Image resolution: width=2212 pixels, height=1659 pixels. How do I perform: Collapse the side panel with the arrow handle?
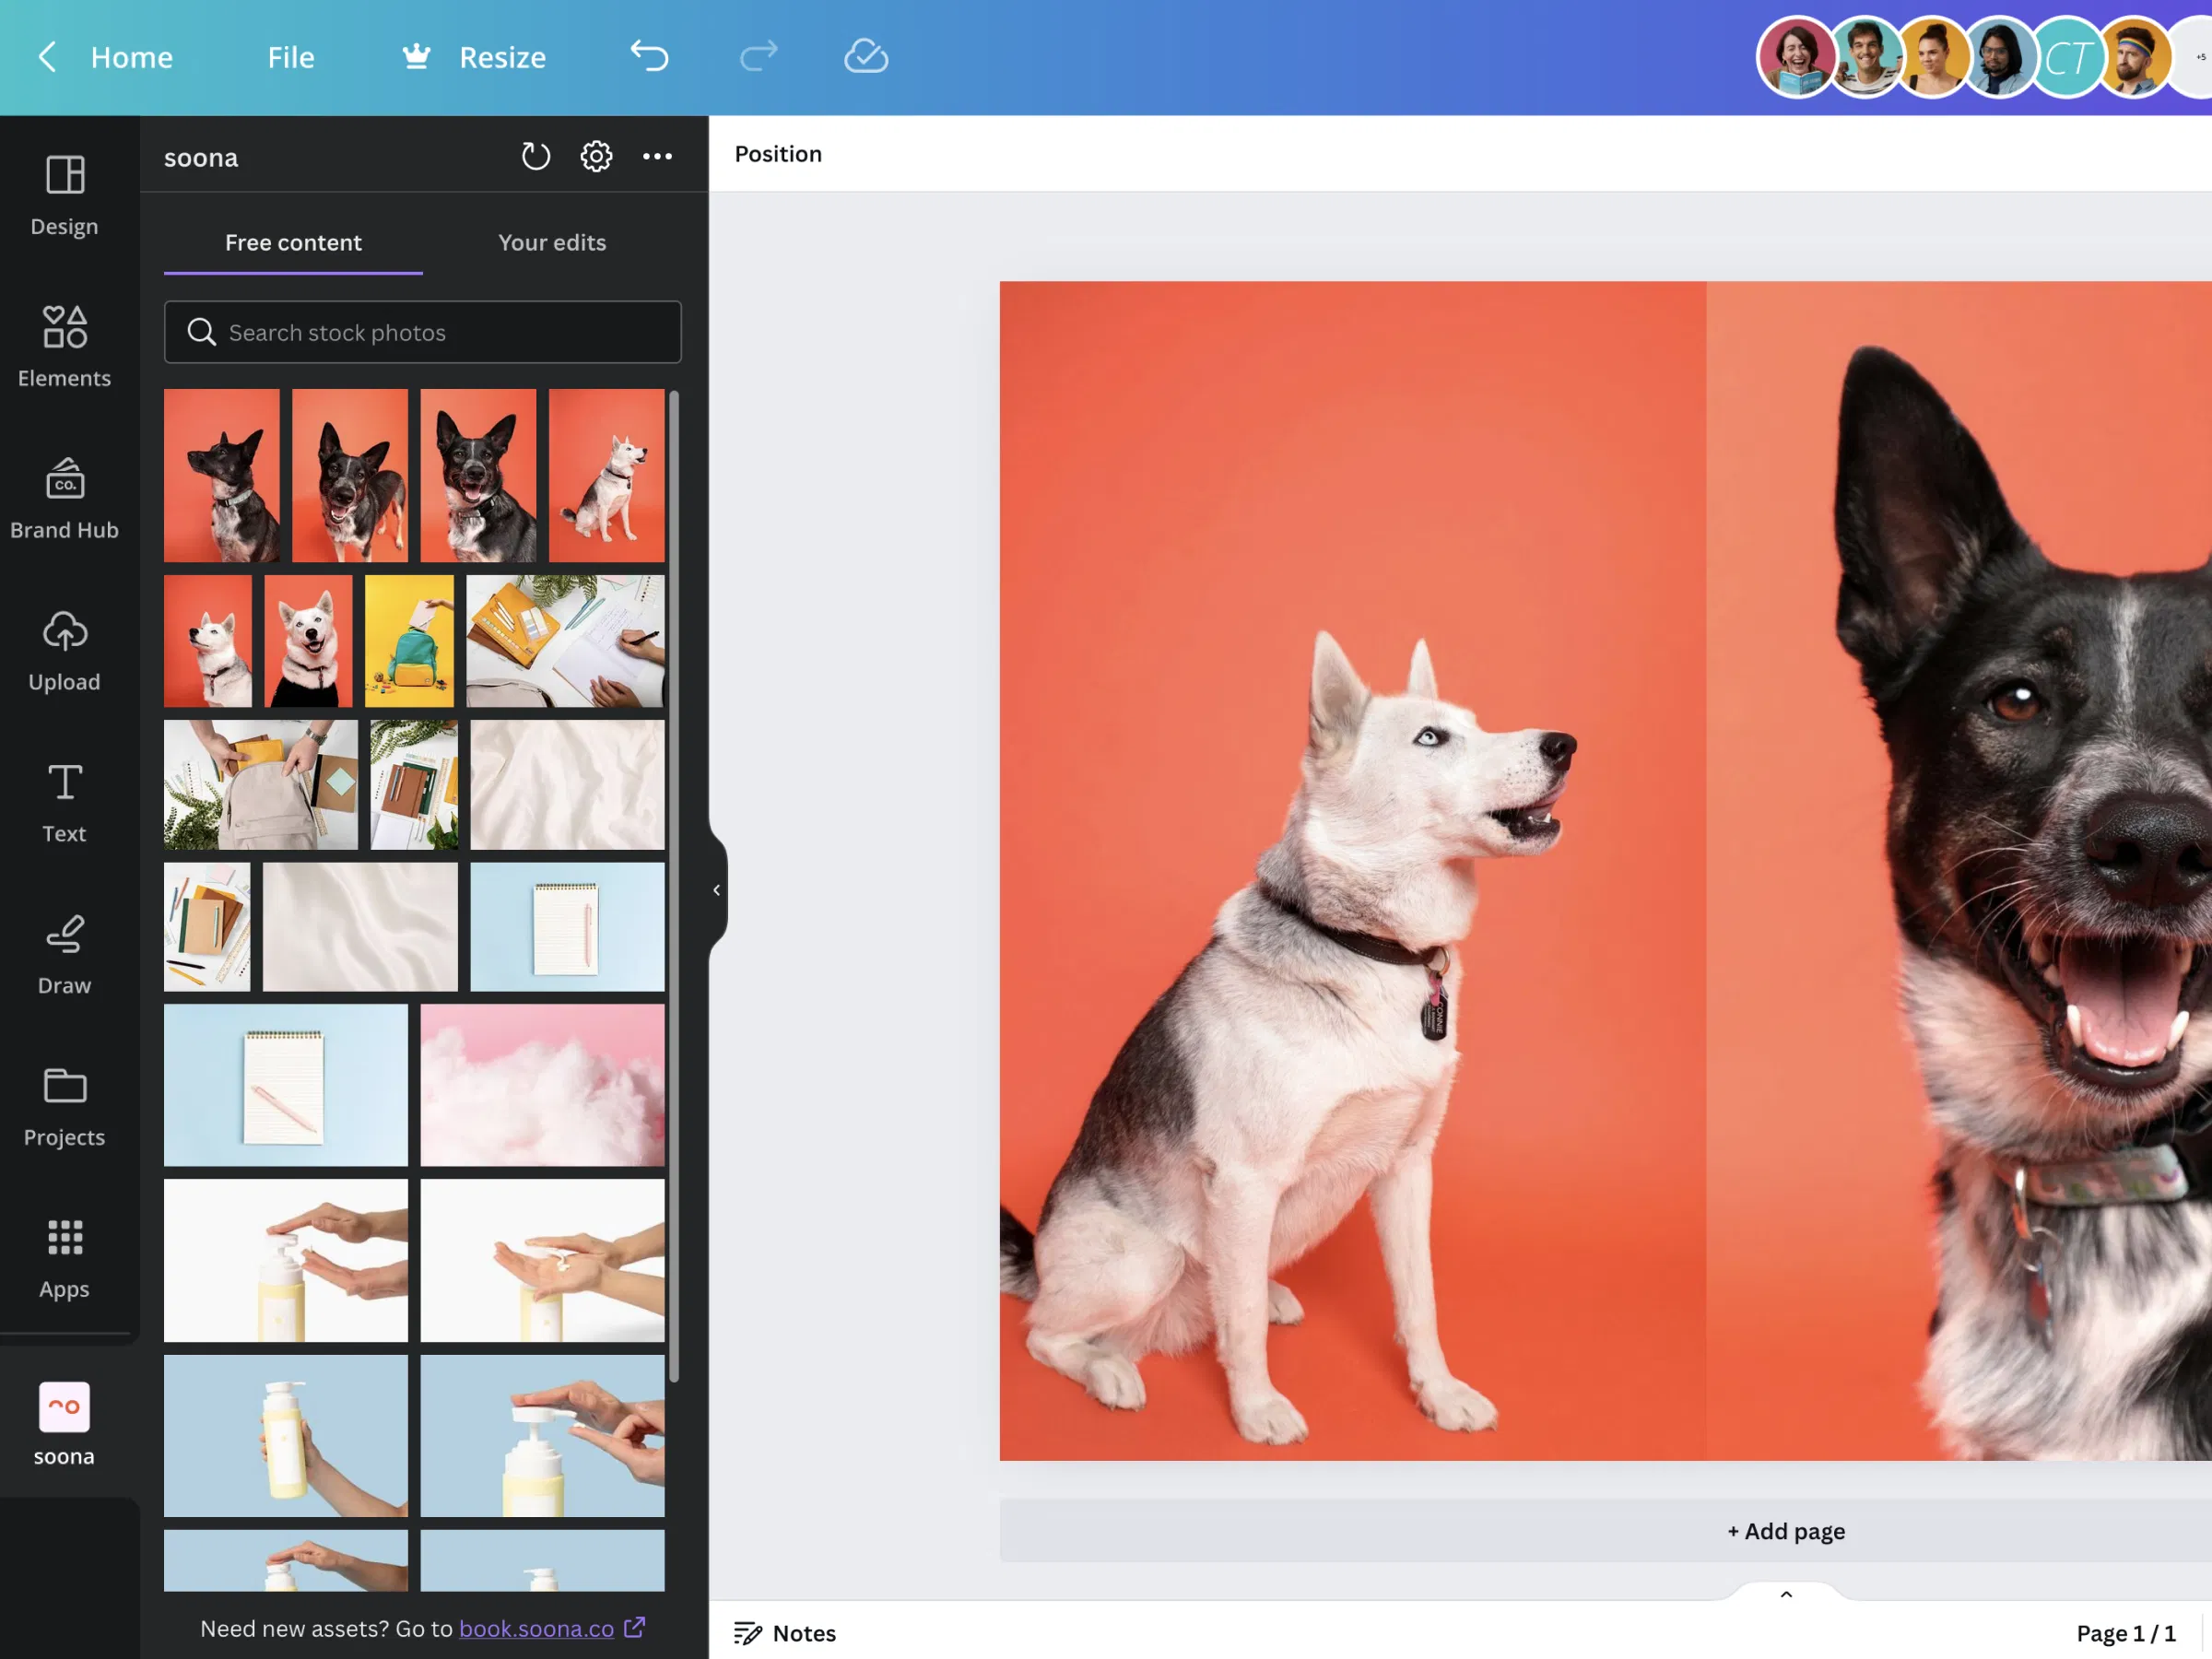pos(717,889)
